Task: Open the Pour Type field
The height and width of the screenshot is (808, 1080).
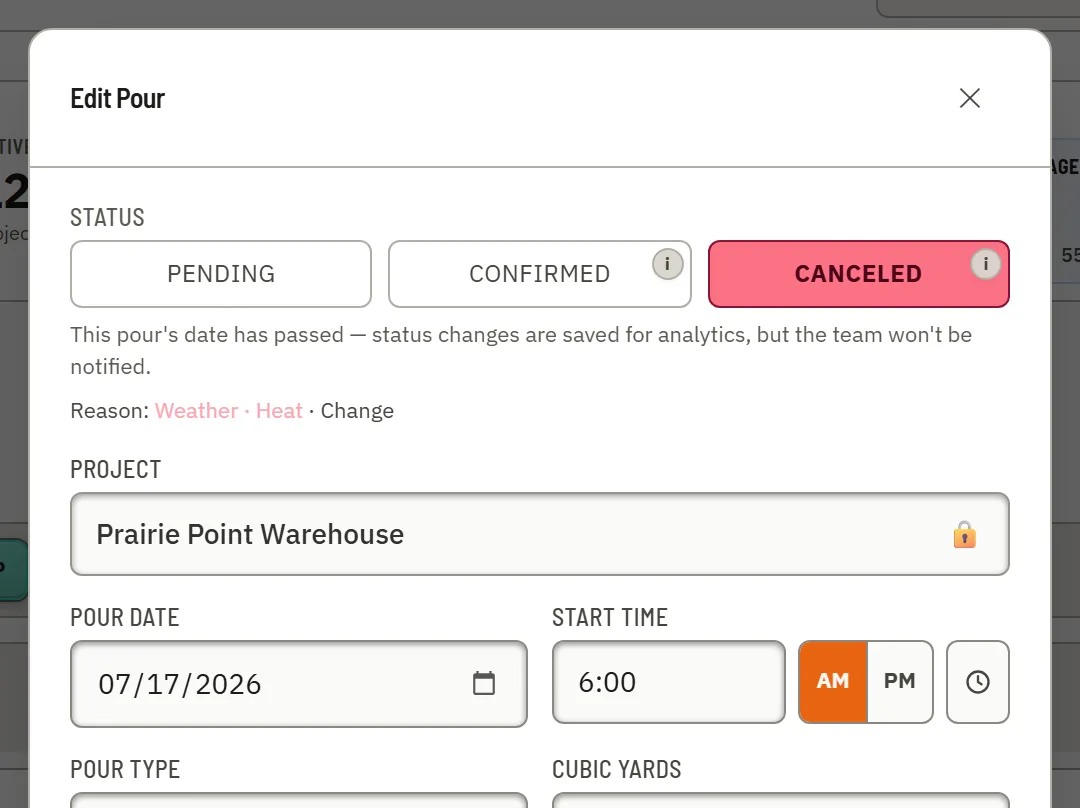Action: [298, 800]
